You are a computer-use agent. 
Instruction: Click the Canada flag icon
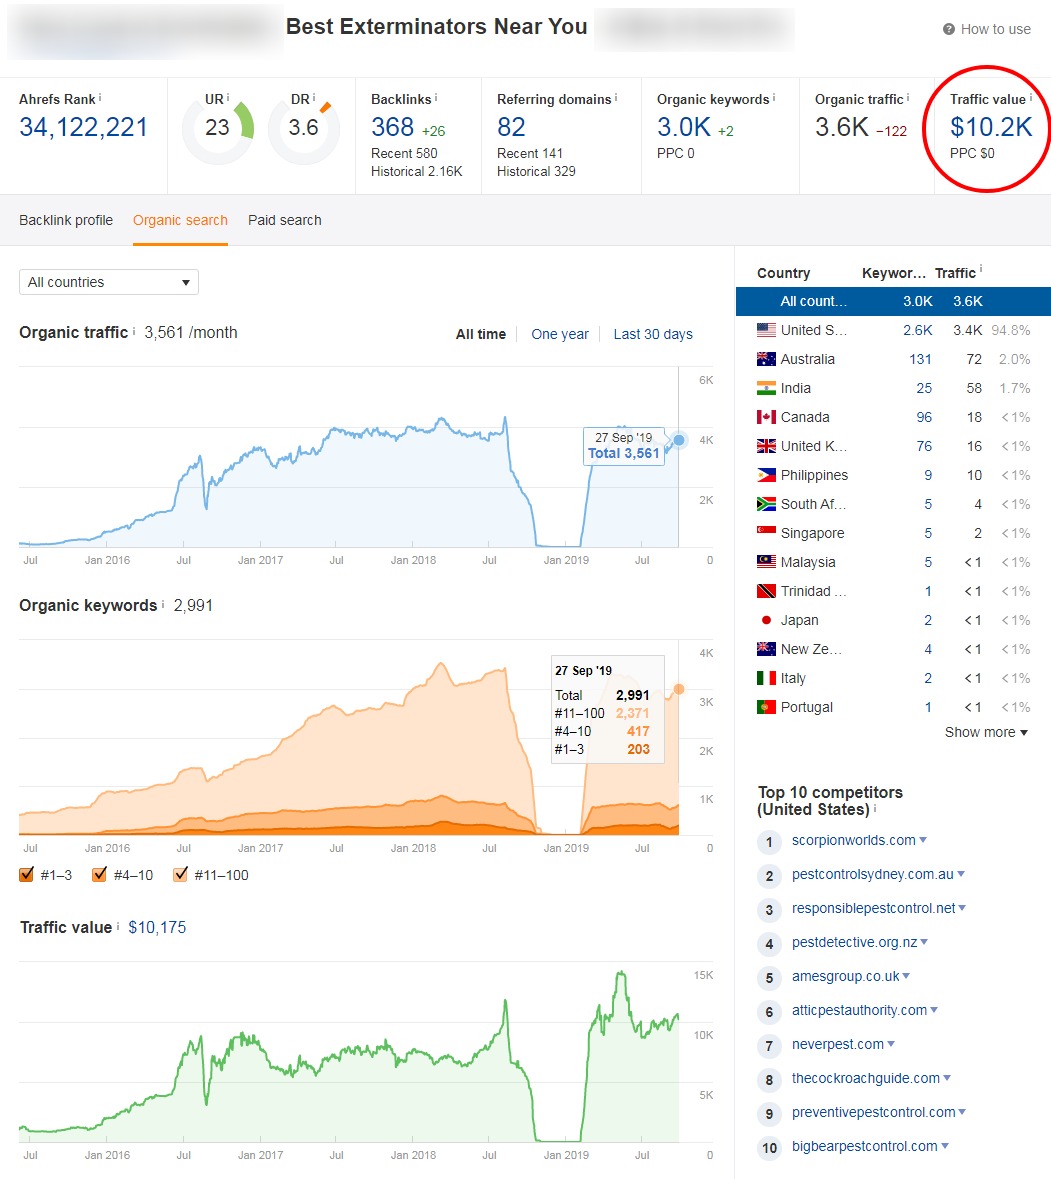pyautogui.click(x=766, y=417)
